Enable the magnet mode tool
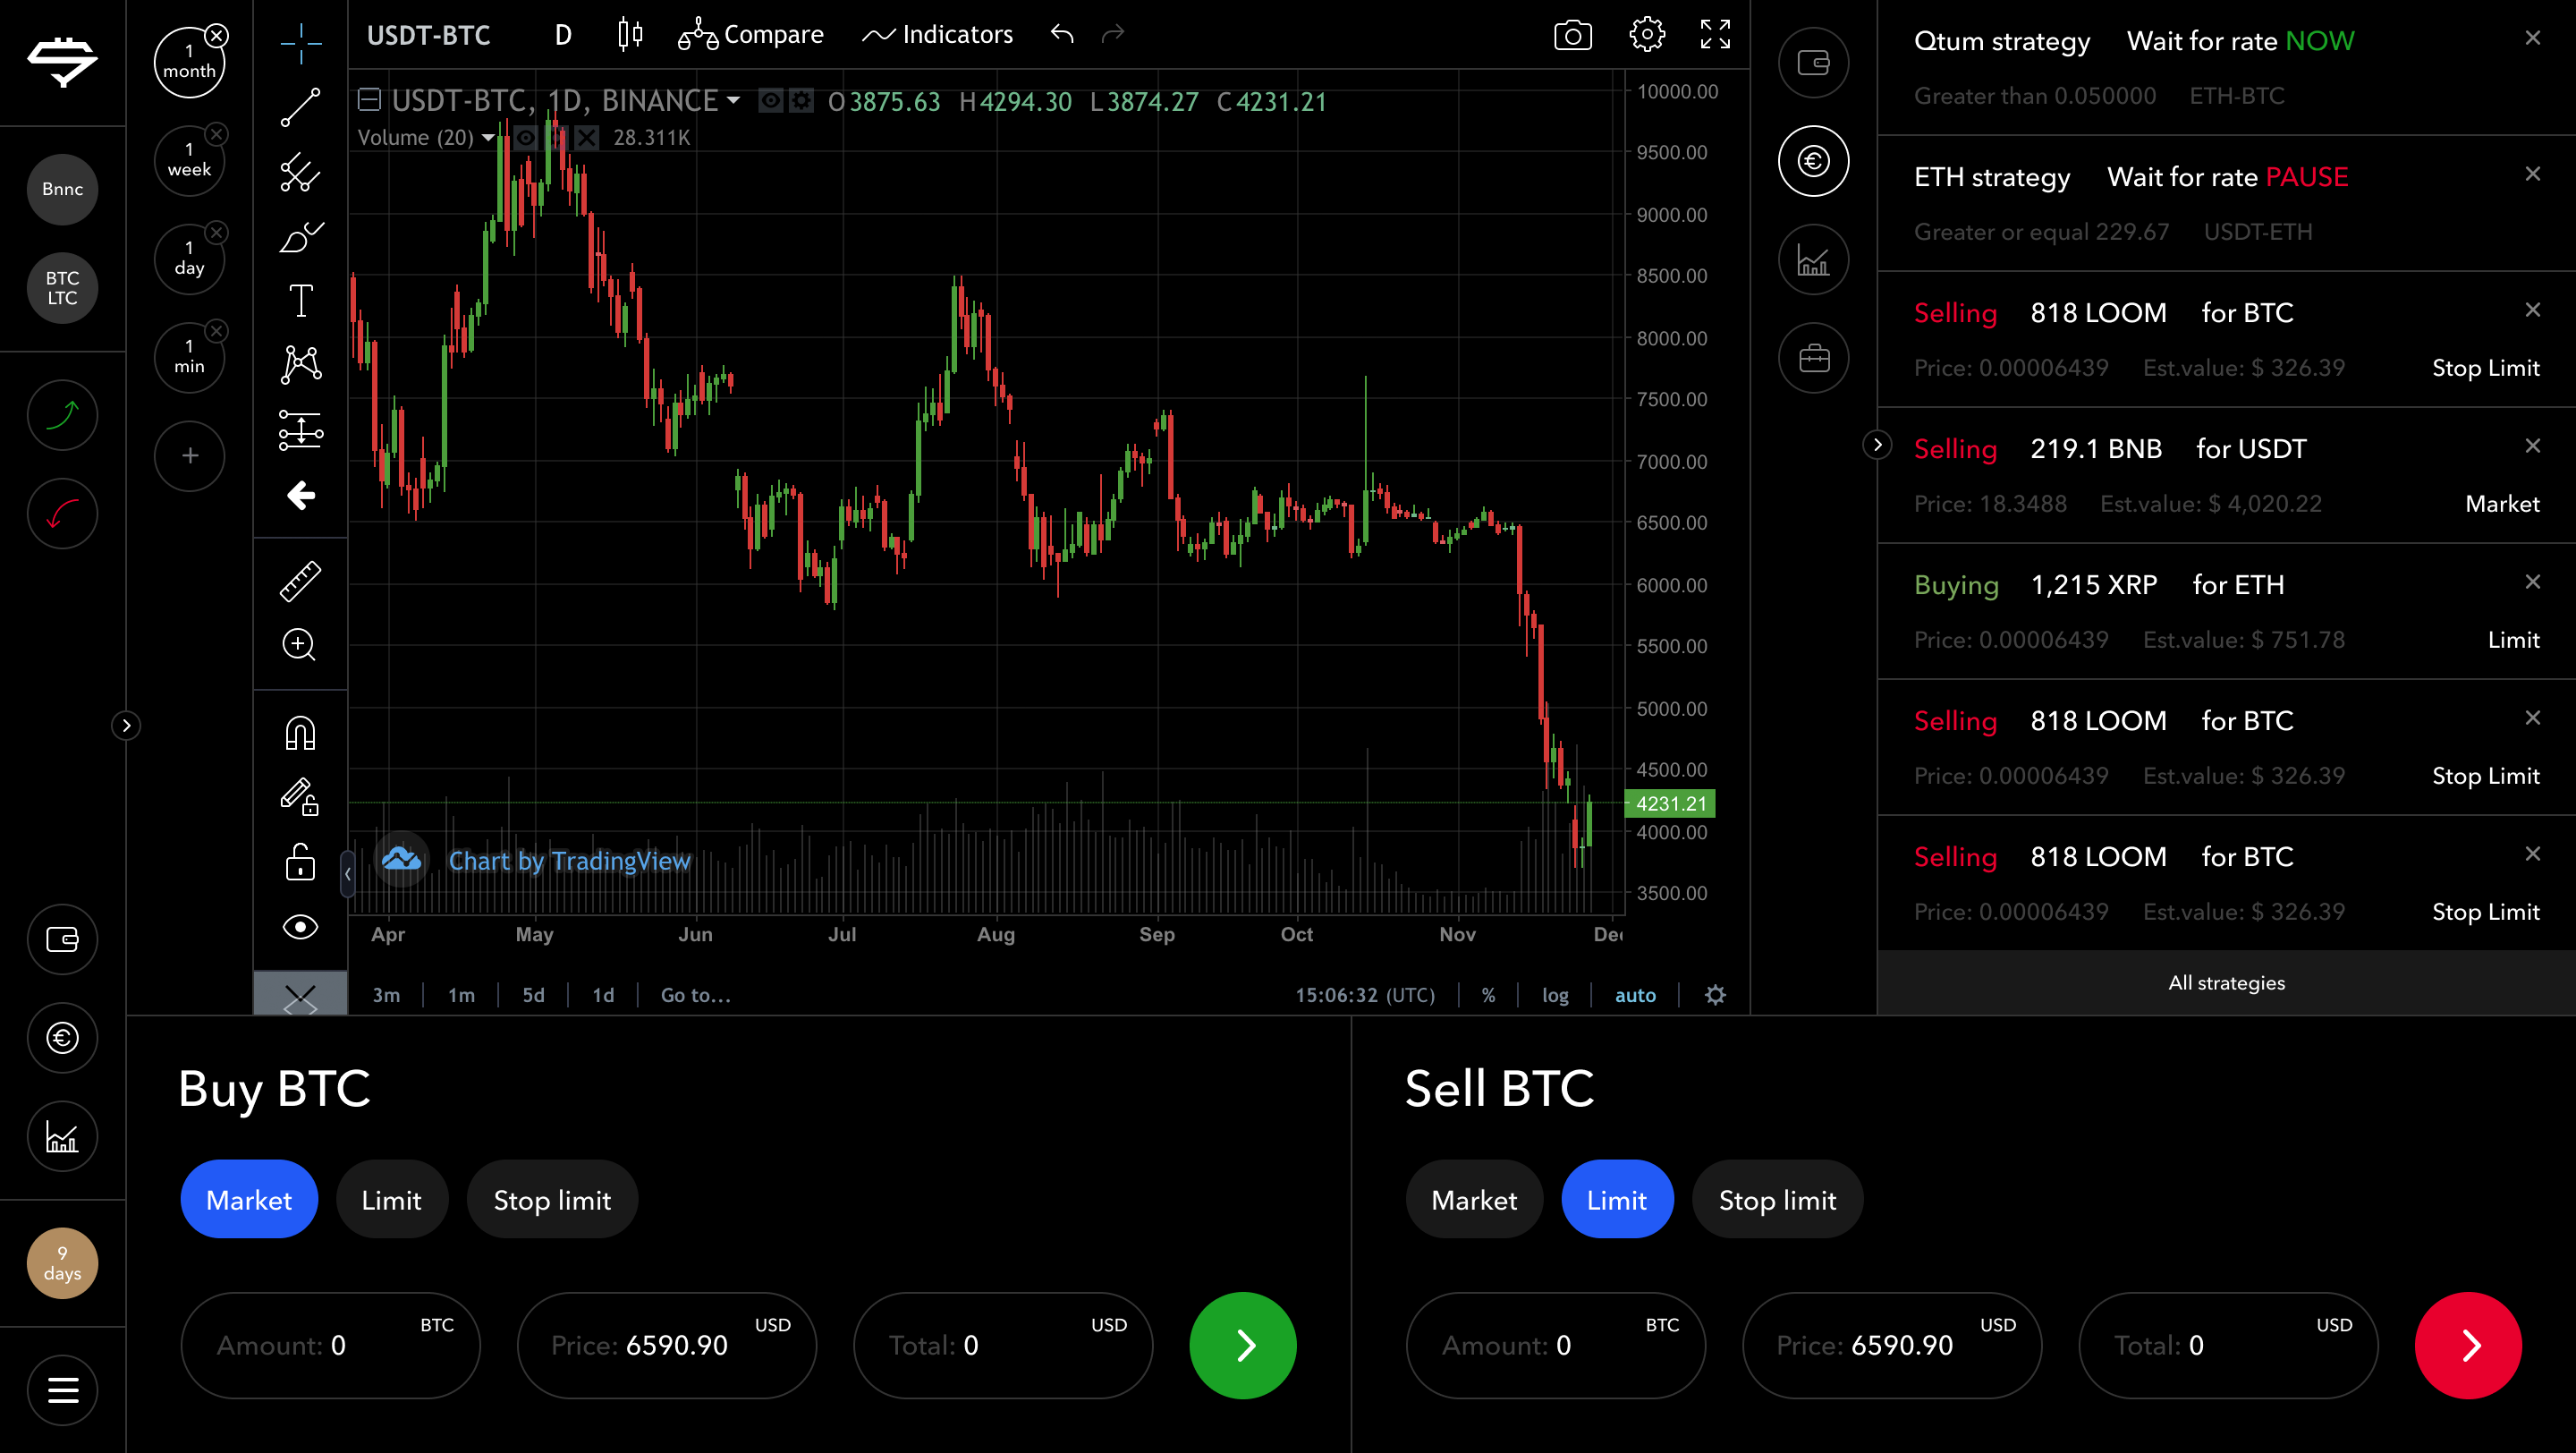Viewport: 2576px width, 1453px height. click(300, 733)
